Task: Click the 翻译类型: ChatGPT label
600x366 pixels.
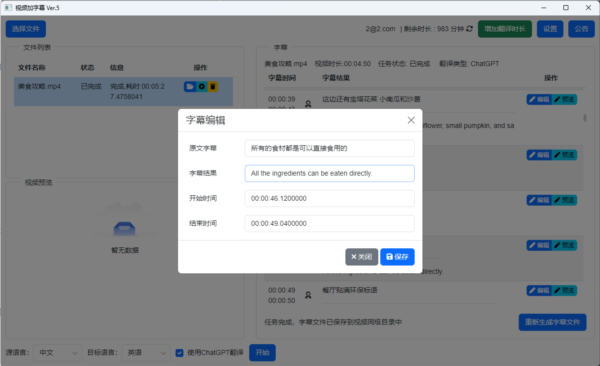Action: tap(469, 64)
